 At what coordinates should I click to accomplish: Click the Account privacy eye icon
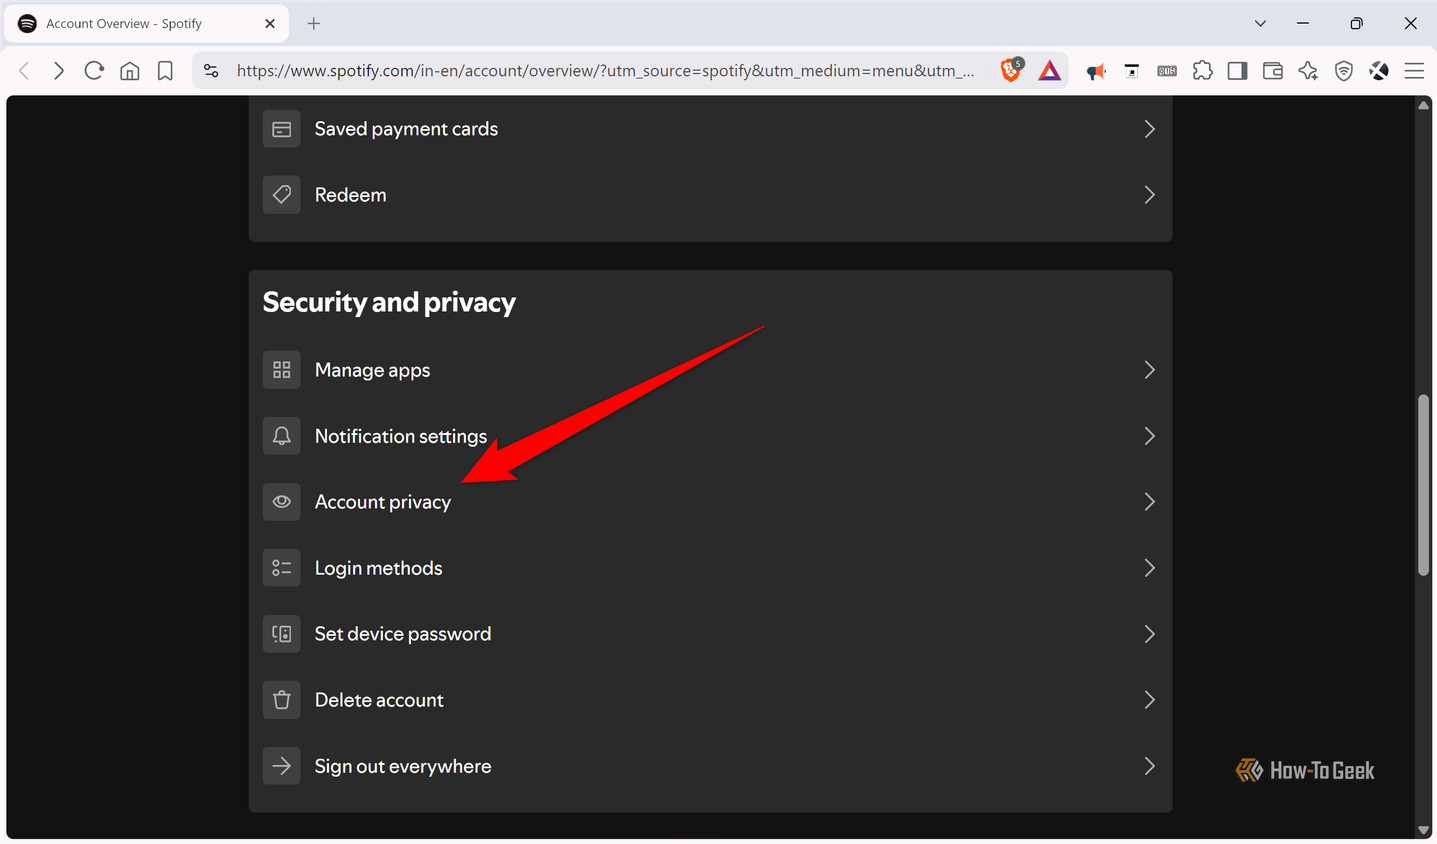282,502
